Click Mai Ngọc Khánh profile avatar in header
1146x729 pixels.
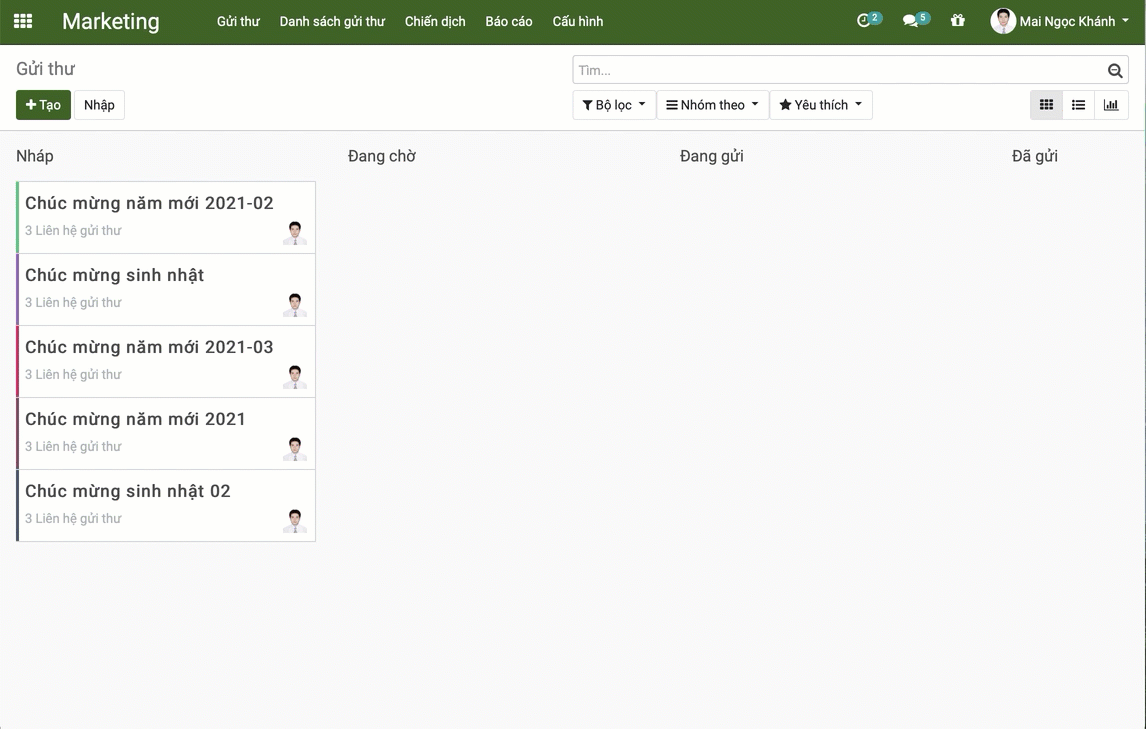[x=1003, y=21]
